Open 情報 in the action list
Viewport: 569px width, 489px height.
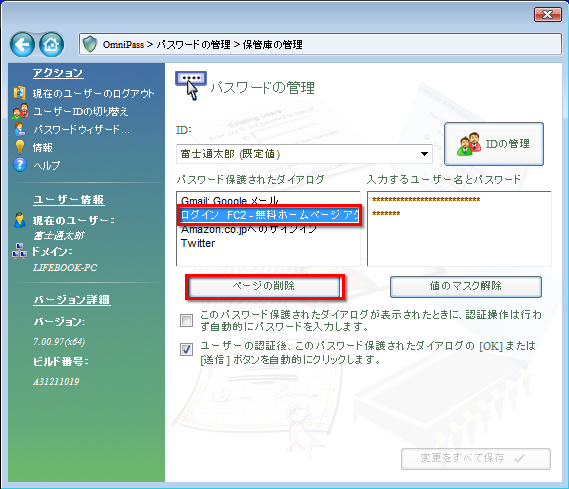42,148
